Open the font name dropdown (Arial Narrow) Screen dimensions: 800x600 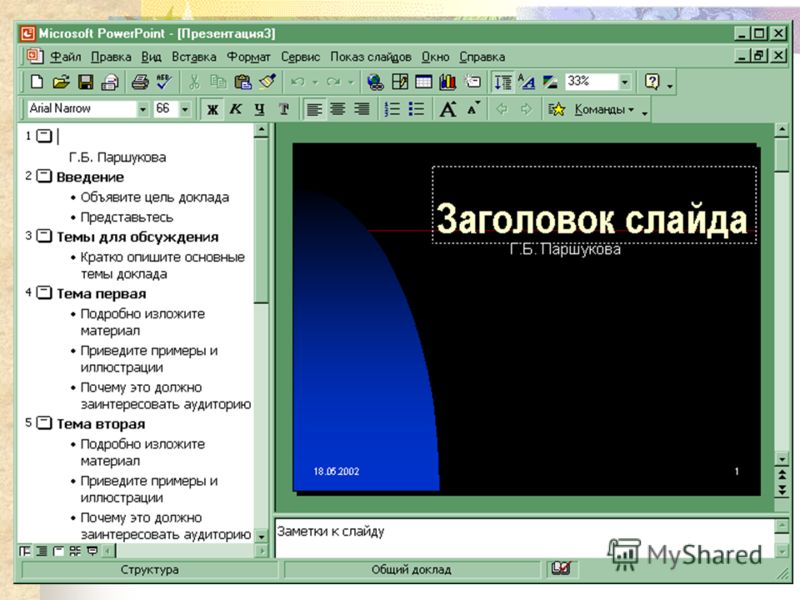click(x=143, y=109)
